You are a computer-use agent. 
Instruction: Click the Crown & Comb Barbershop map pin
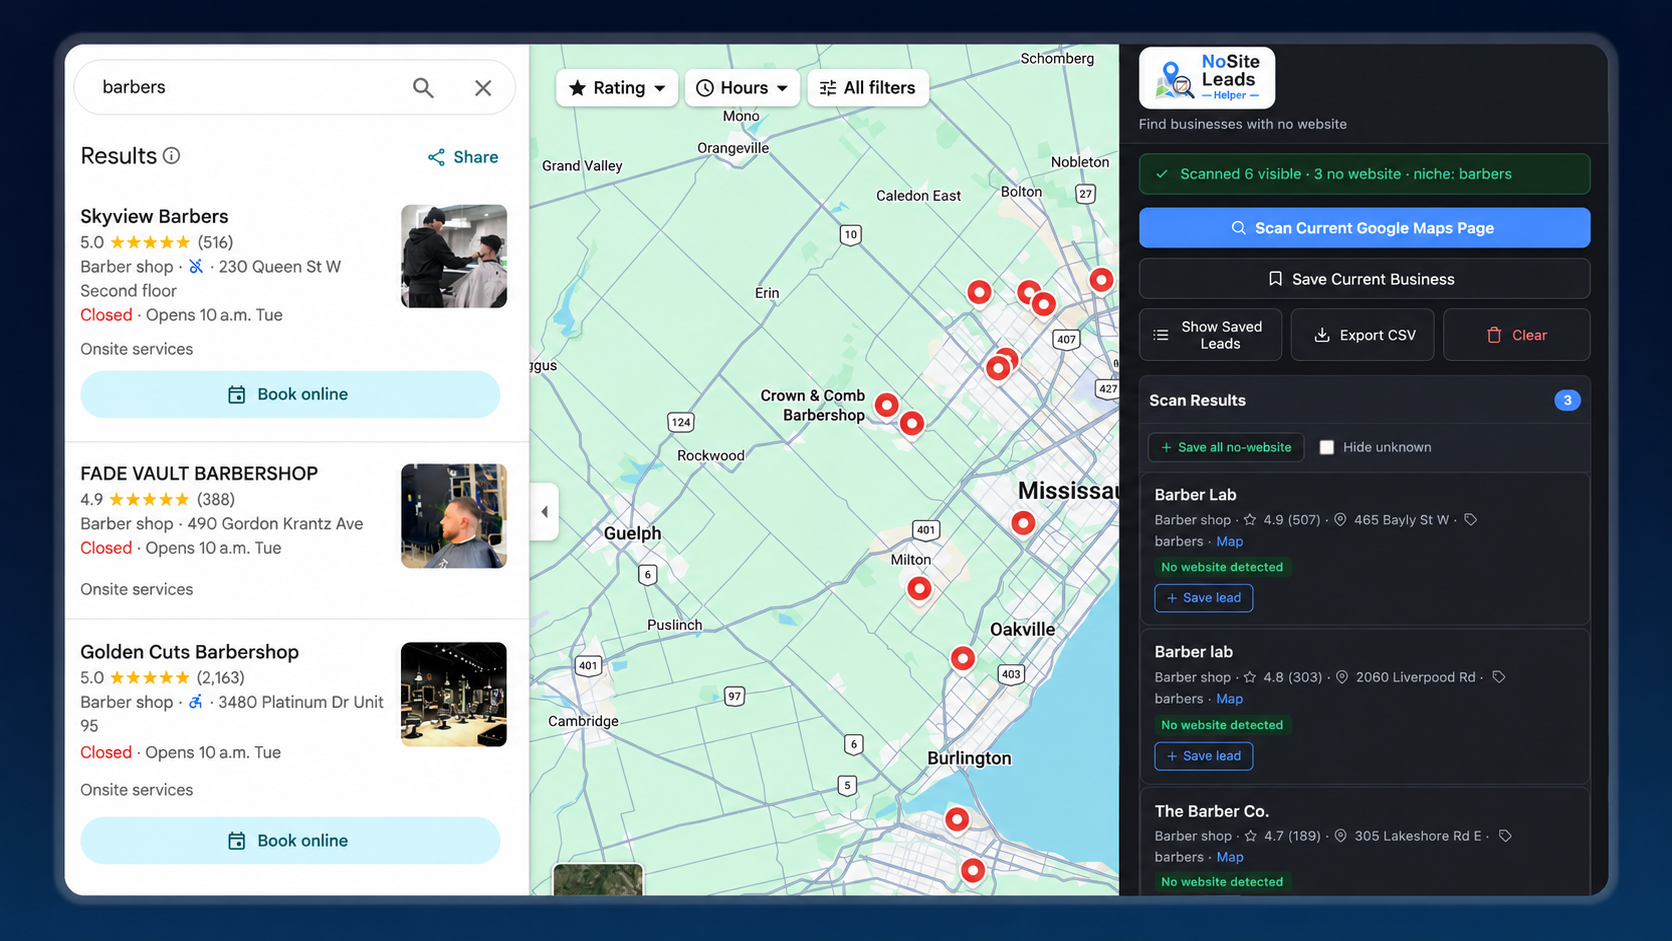point(887,404)
